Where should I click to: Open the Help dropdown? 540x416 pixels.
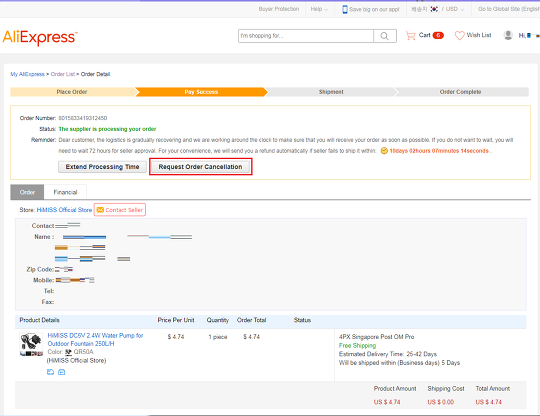pyautogui.click(x=319, y=9)
